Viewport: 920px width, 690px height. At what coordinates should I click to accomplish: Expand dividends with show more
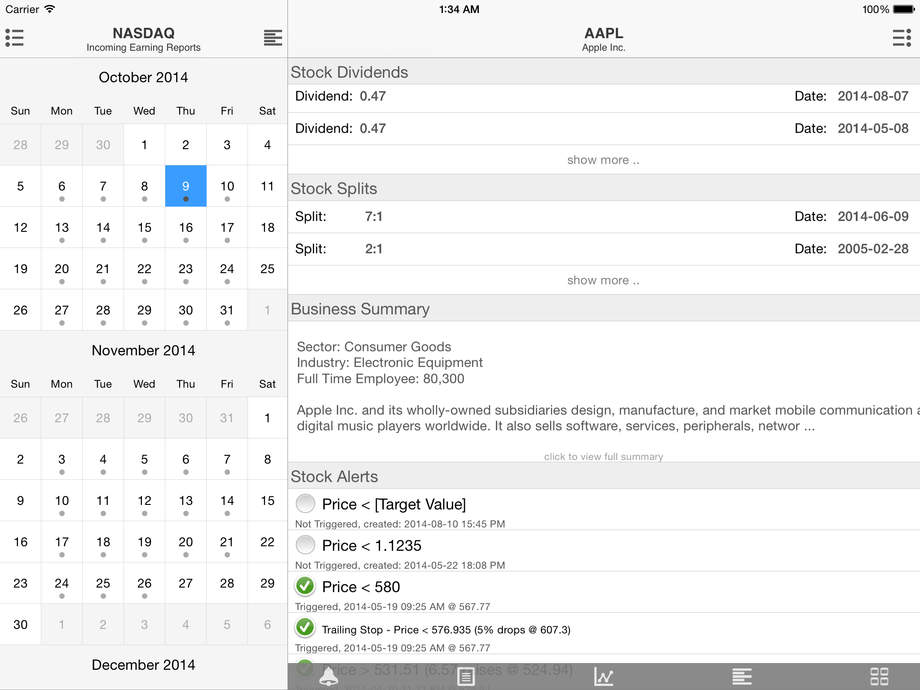[x=603, y=160]
